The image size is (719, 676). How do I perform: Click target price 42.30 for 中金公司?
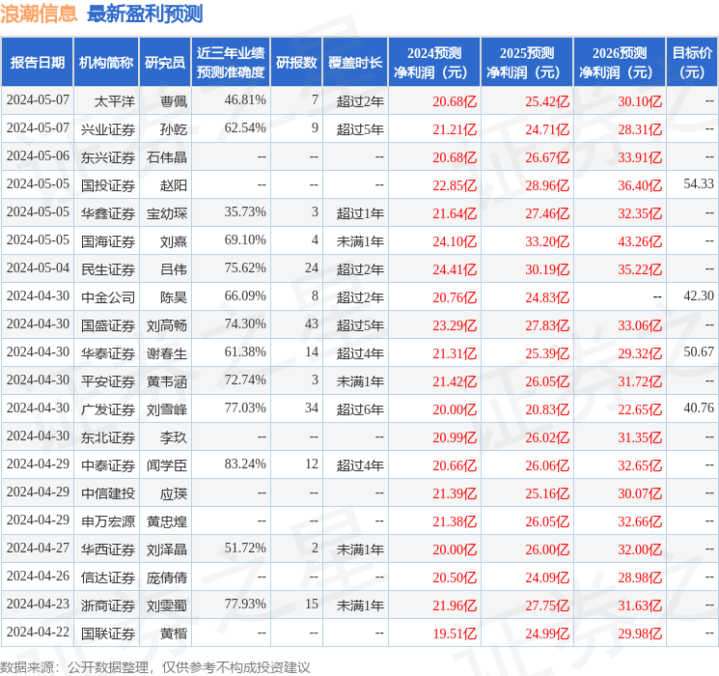(x=698, y=296)
